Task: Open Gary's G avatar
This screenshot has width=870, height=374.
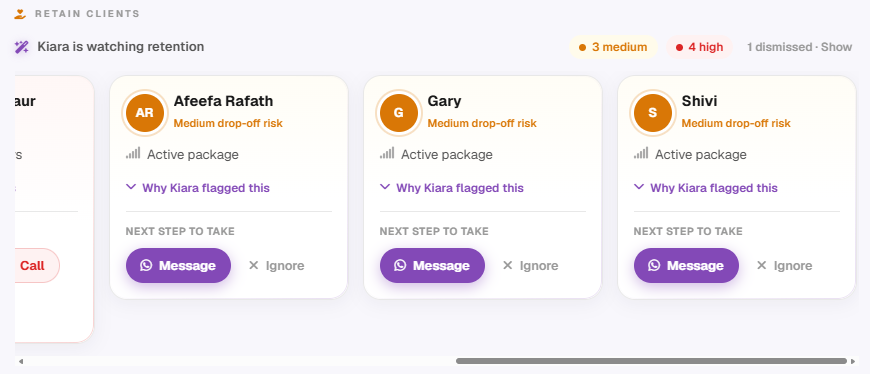Action: (398, 113)
